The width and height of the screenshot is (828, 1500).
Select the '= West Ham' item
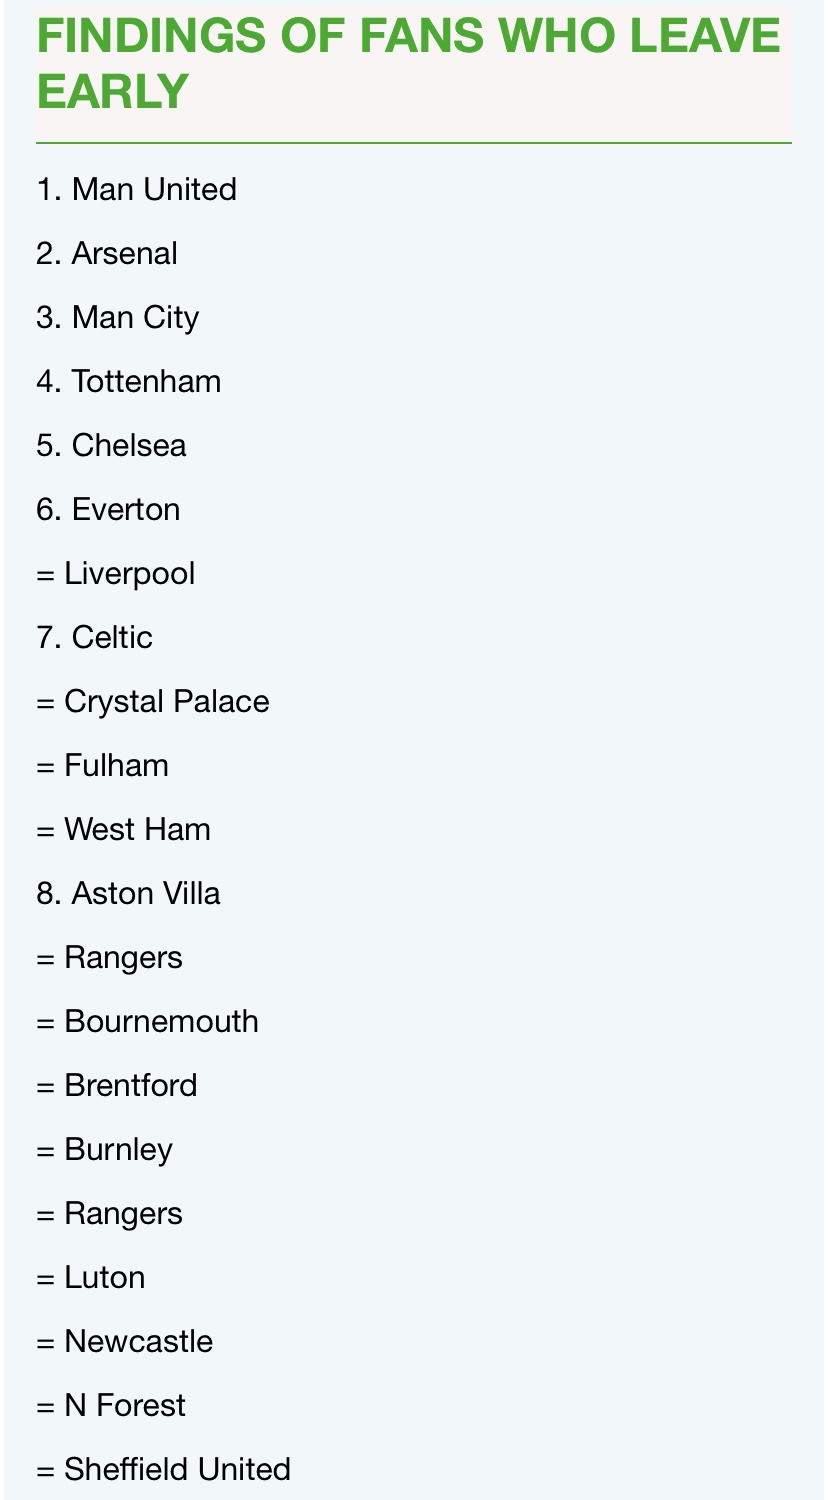coord(124,829)
